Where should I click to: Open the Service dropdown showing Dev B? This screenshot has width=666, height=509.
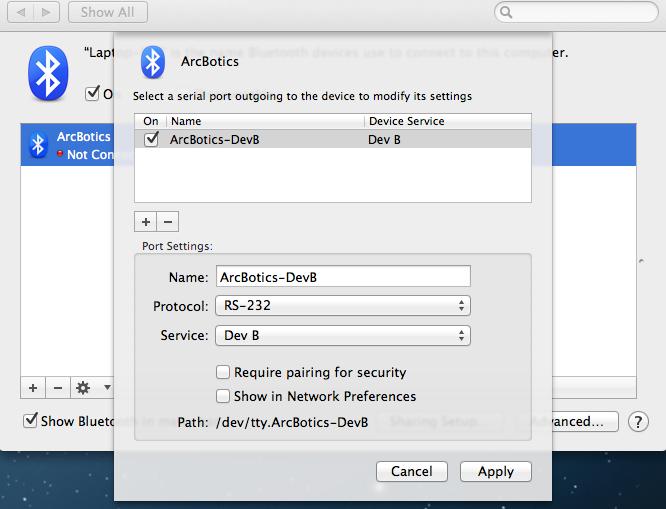click(x=343, y=336)
